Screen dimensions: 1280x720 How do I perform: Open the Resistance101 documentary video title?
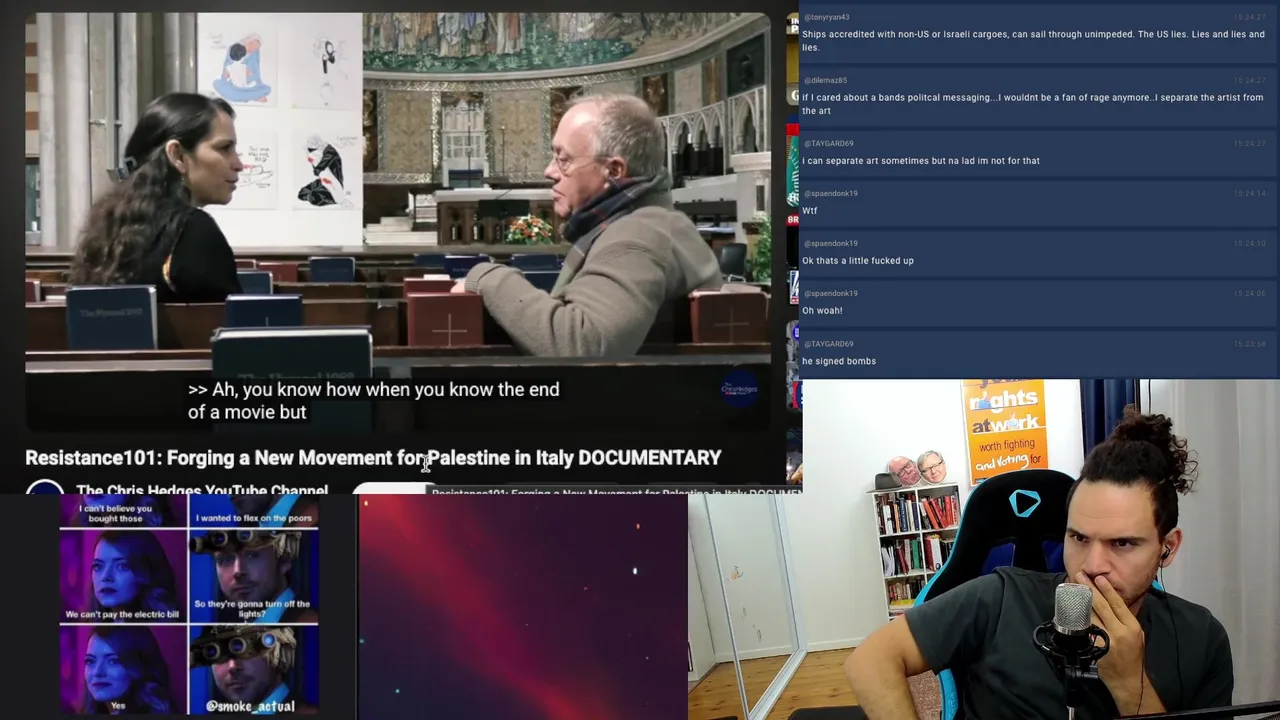click(373, 457)
